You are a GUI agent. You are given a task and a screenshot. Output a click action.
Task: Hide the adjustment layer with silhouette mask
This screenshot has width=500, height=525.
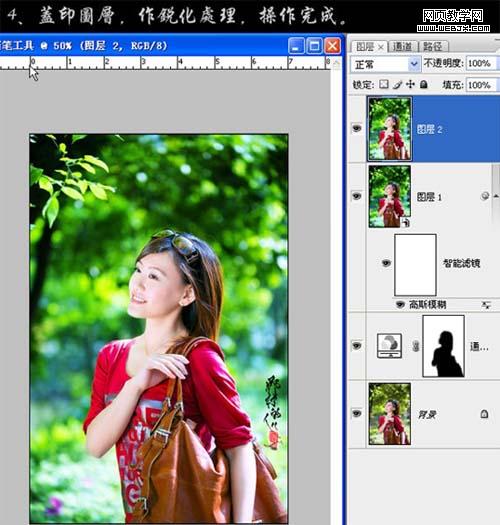coord(356,345)
